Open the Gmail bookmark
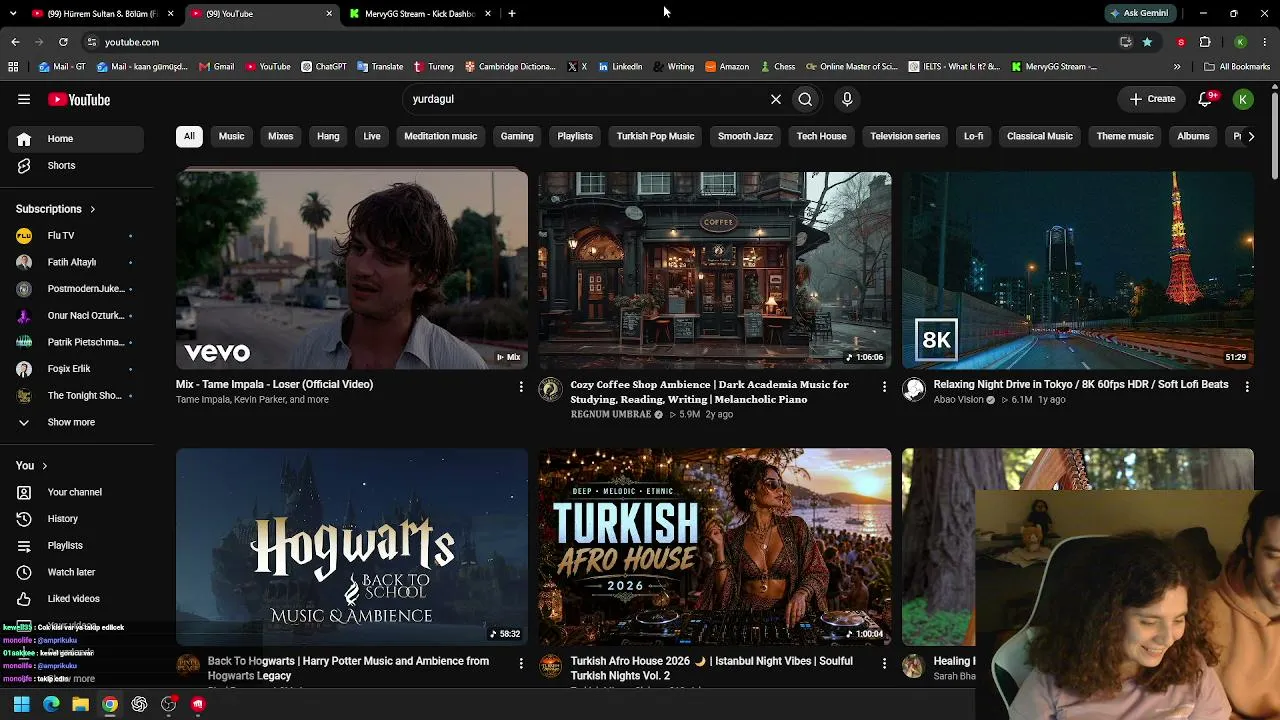Viewport: 1280px width, 720px height. pos(216,67)
